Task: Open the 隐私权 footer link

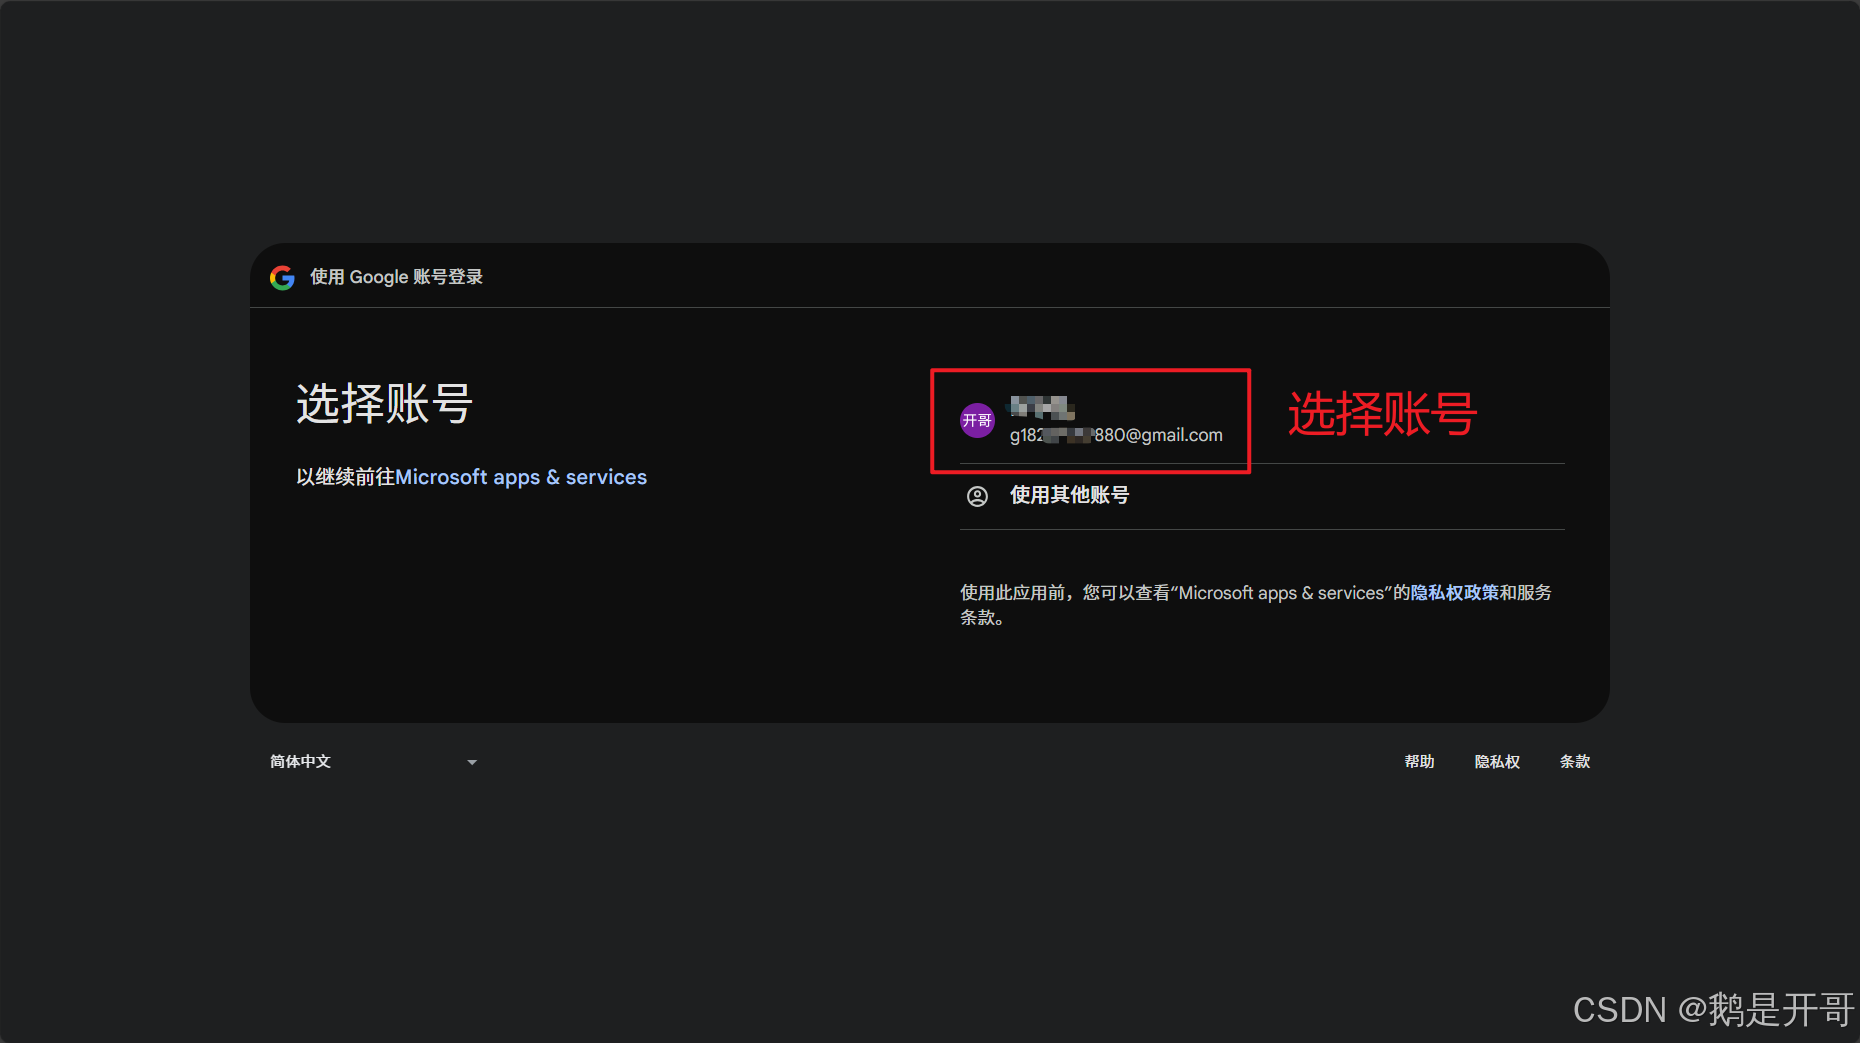Action: coord(1497,762)
